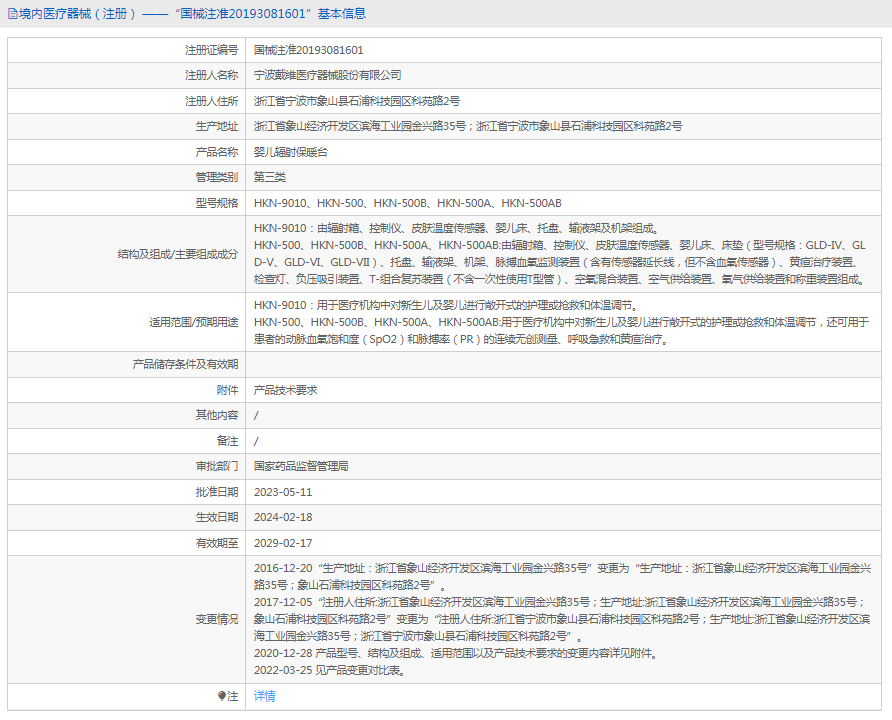Screen dimensions: 892x720
Task: Click the 型号规格 row label
Action: 216,203
